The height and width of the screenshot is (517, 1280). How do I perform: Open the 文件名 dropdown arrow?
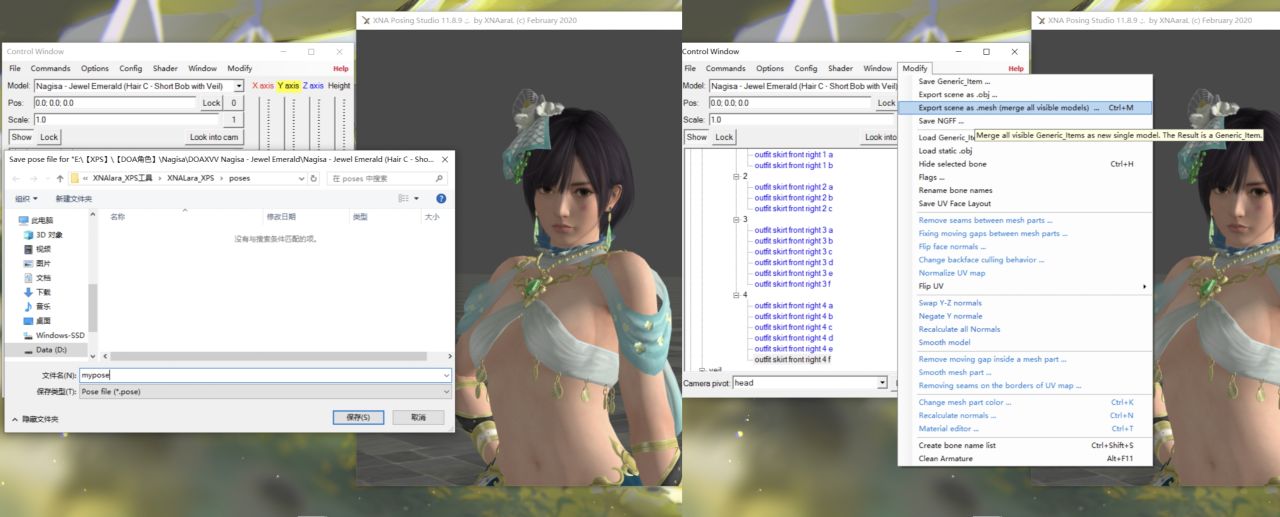coord(446,375)
